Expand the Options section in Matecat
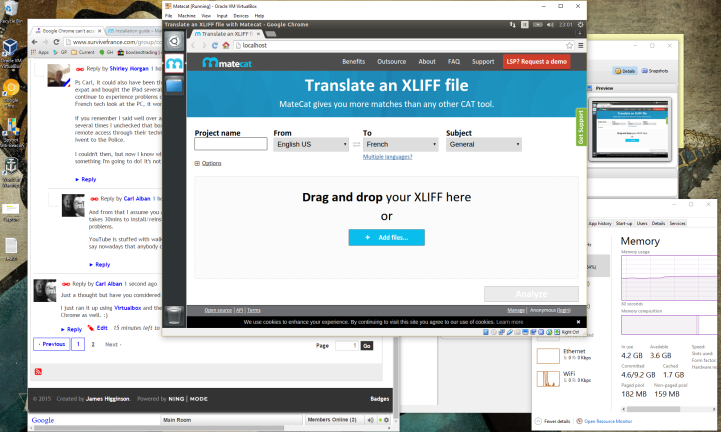The width and height of the screenshot is (721, 432). tap(208, 163)
